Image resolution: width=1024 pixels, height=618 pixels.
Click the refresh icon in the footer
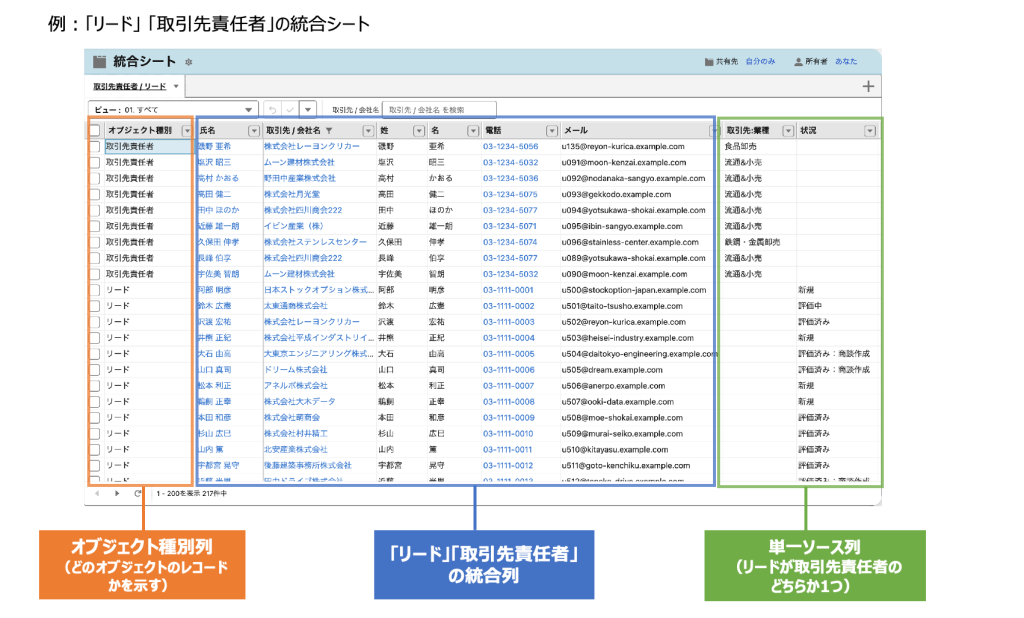pos(137,493)
